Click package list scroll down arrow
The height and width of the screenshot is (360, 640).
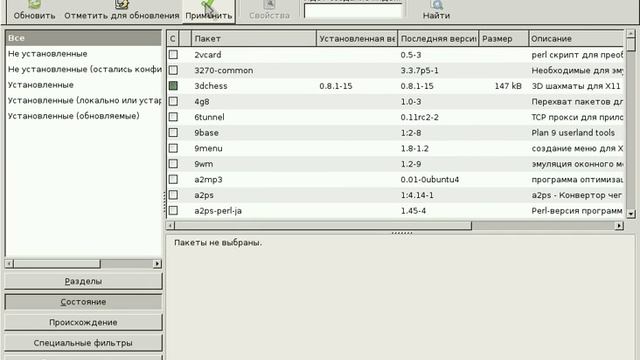[631, 213]
